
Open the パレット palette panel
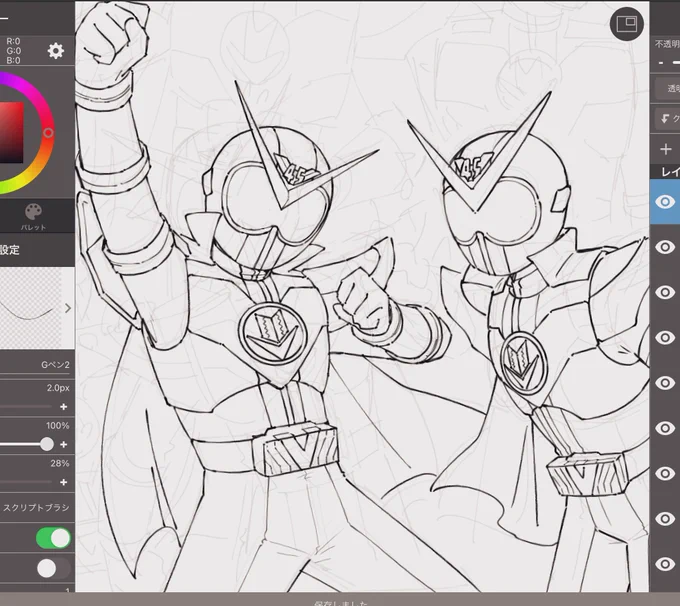(33, 216)
